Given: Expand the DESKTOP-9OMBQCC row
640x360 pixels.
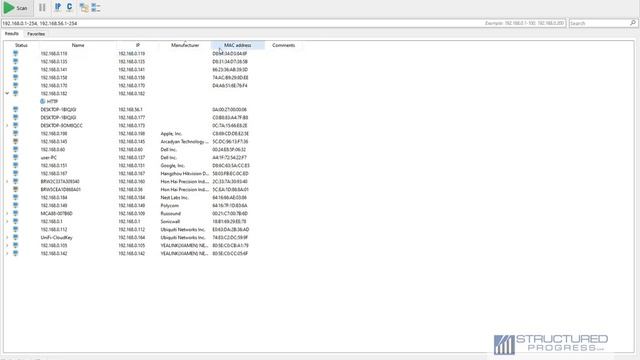Looking at the screenshot, I should [7, 125].
